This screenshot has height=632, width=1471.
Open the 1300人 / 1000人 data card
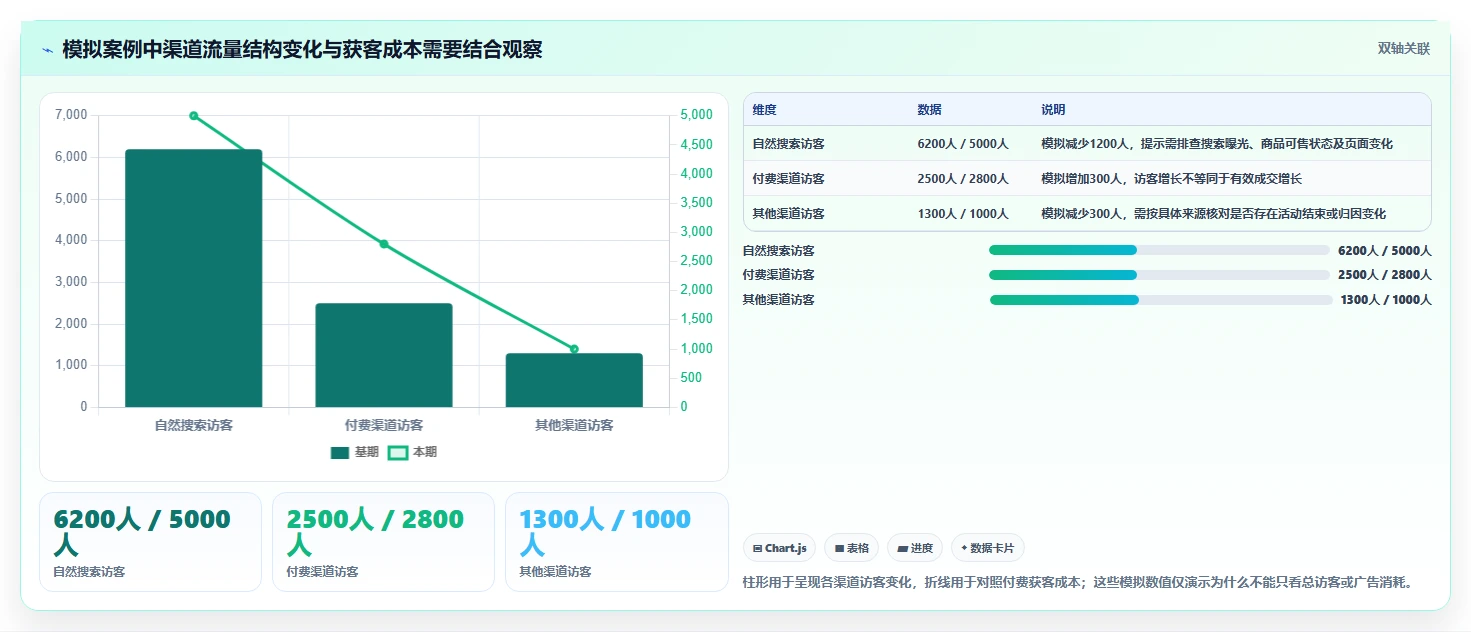click(x=617, y=542)
